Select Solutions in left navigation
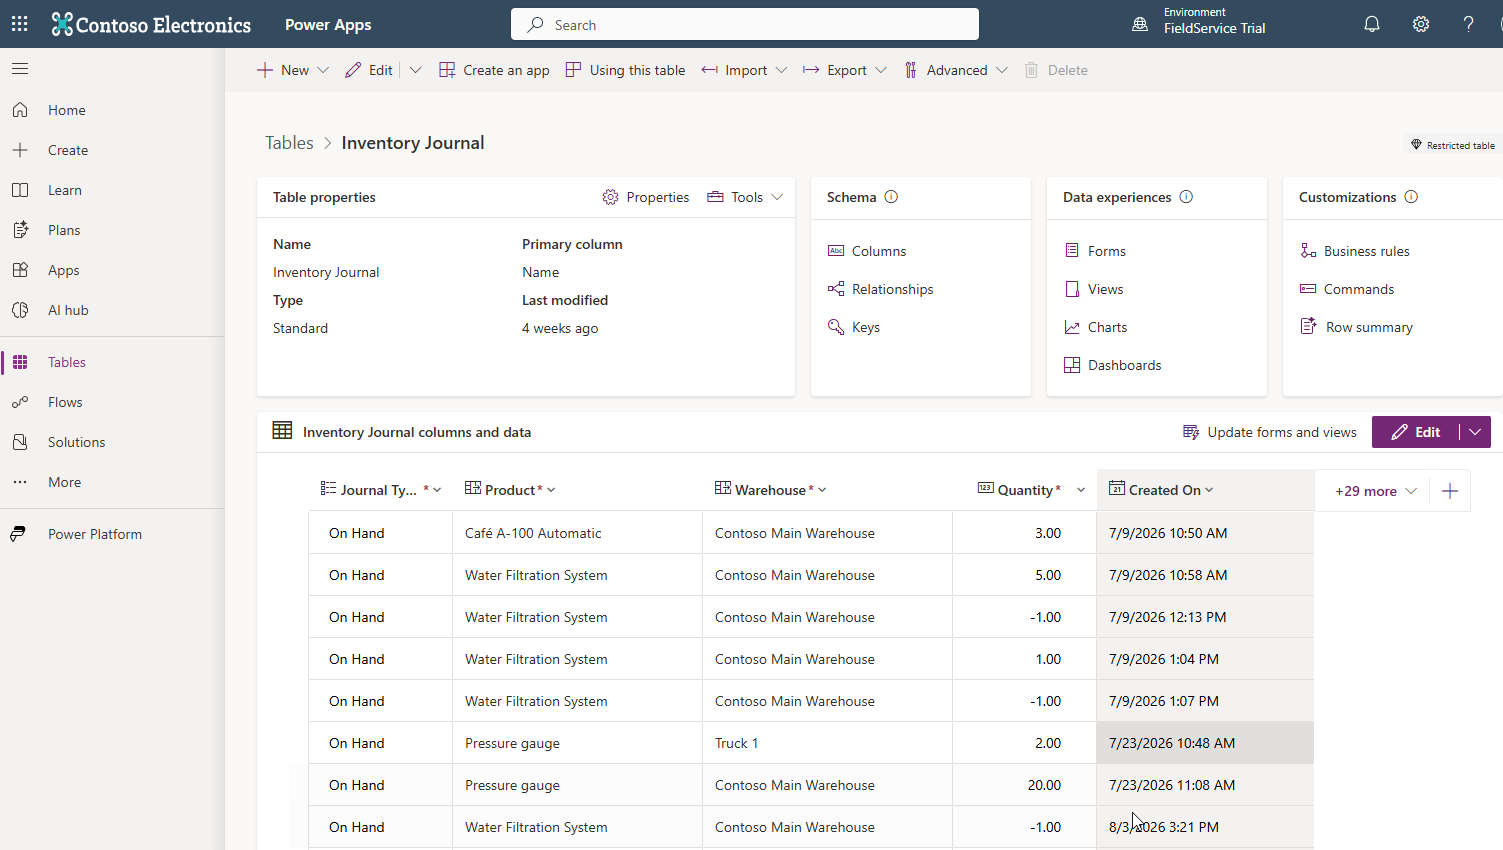The height and width of the screenshot is (850, 1503). [x=76, y=442]
